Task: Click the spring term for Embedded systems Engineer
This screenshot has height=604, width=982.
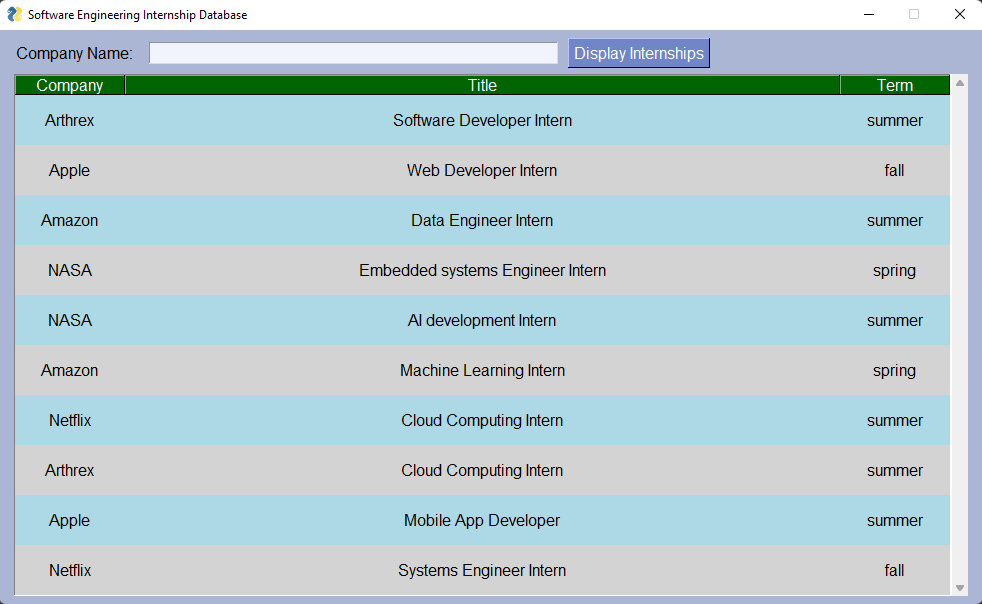Action: click(894, 271)
